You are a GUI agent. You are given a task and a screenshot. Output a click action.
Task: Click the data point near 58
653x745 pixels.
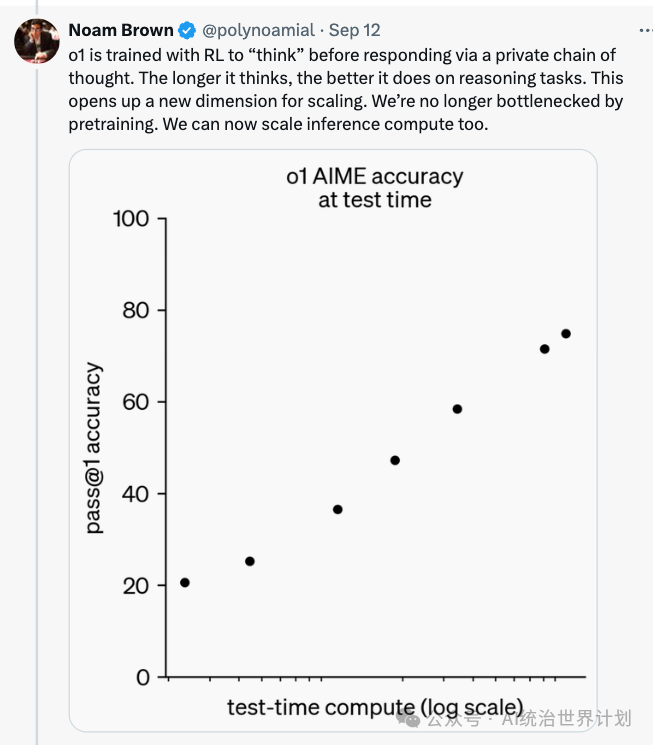click(x=457, y=409)
